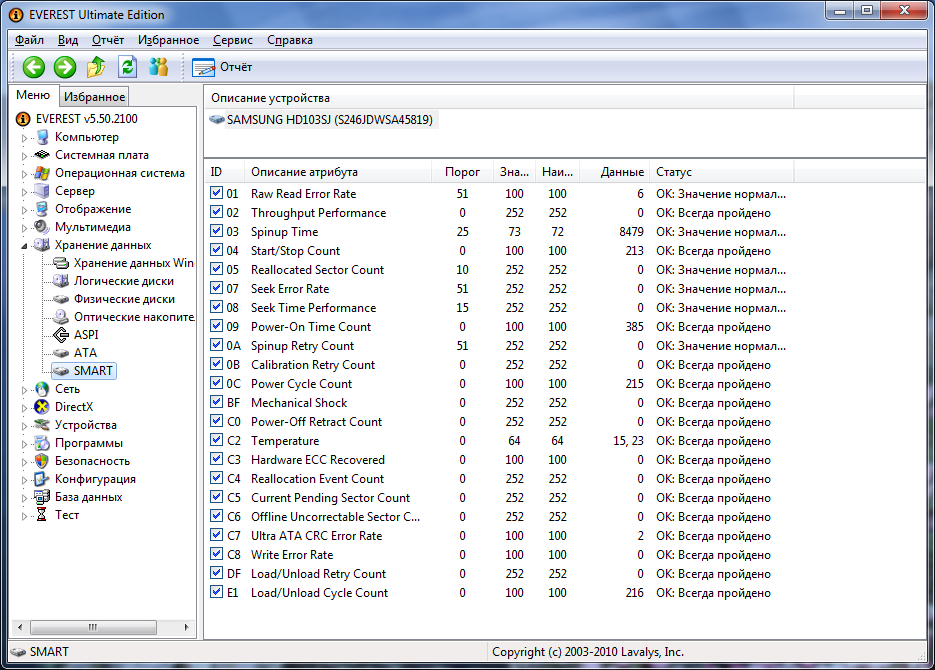Image resolution: width=935 pixels, height=670 pixels.
Task: Uncheck the 03 Spinup Time checkbox
Action: pyautogui.click(x=216, y=231)
